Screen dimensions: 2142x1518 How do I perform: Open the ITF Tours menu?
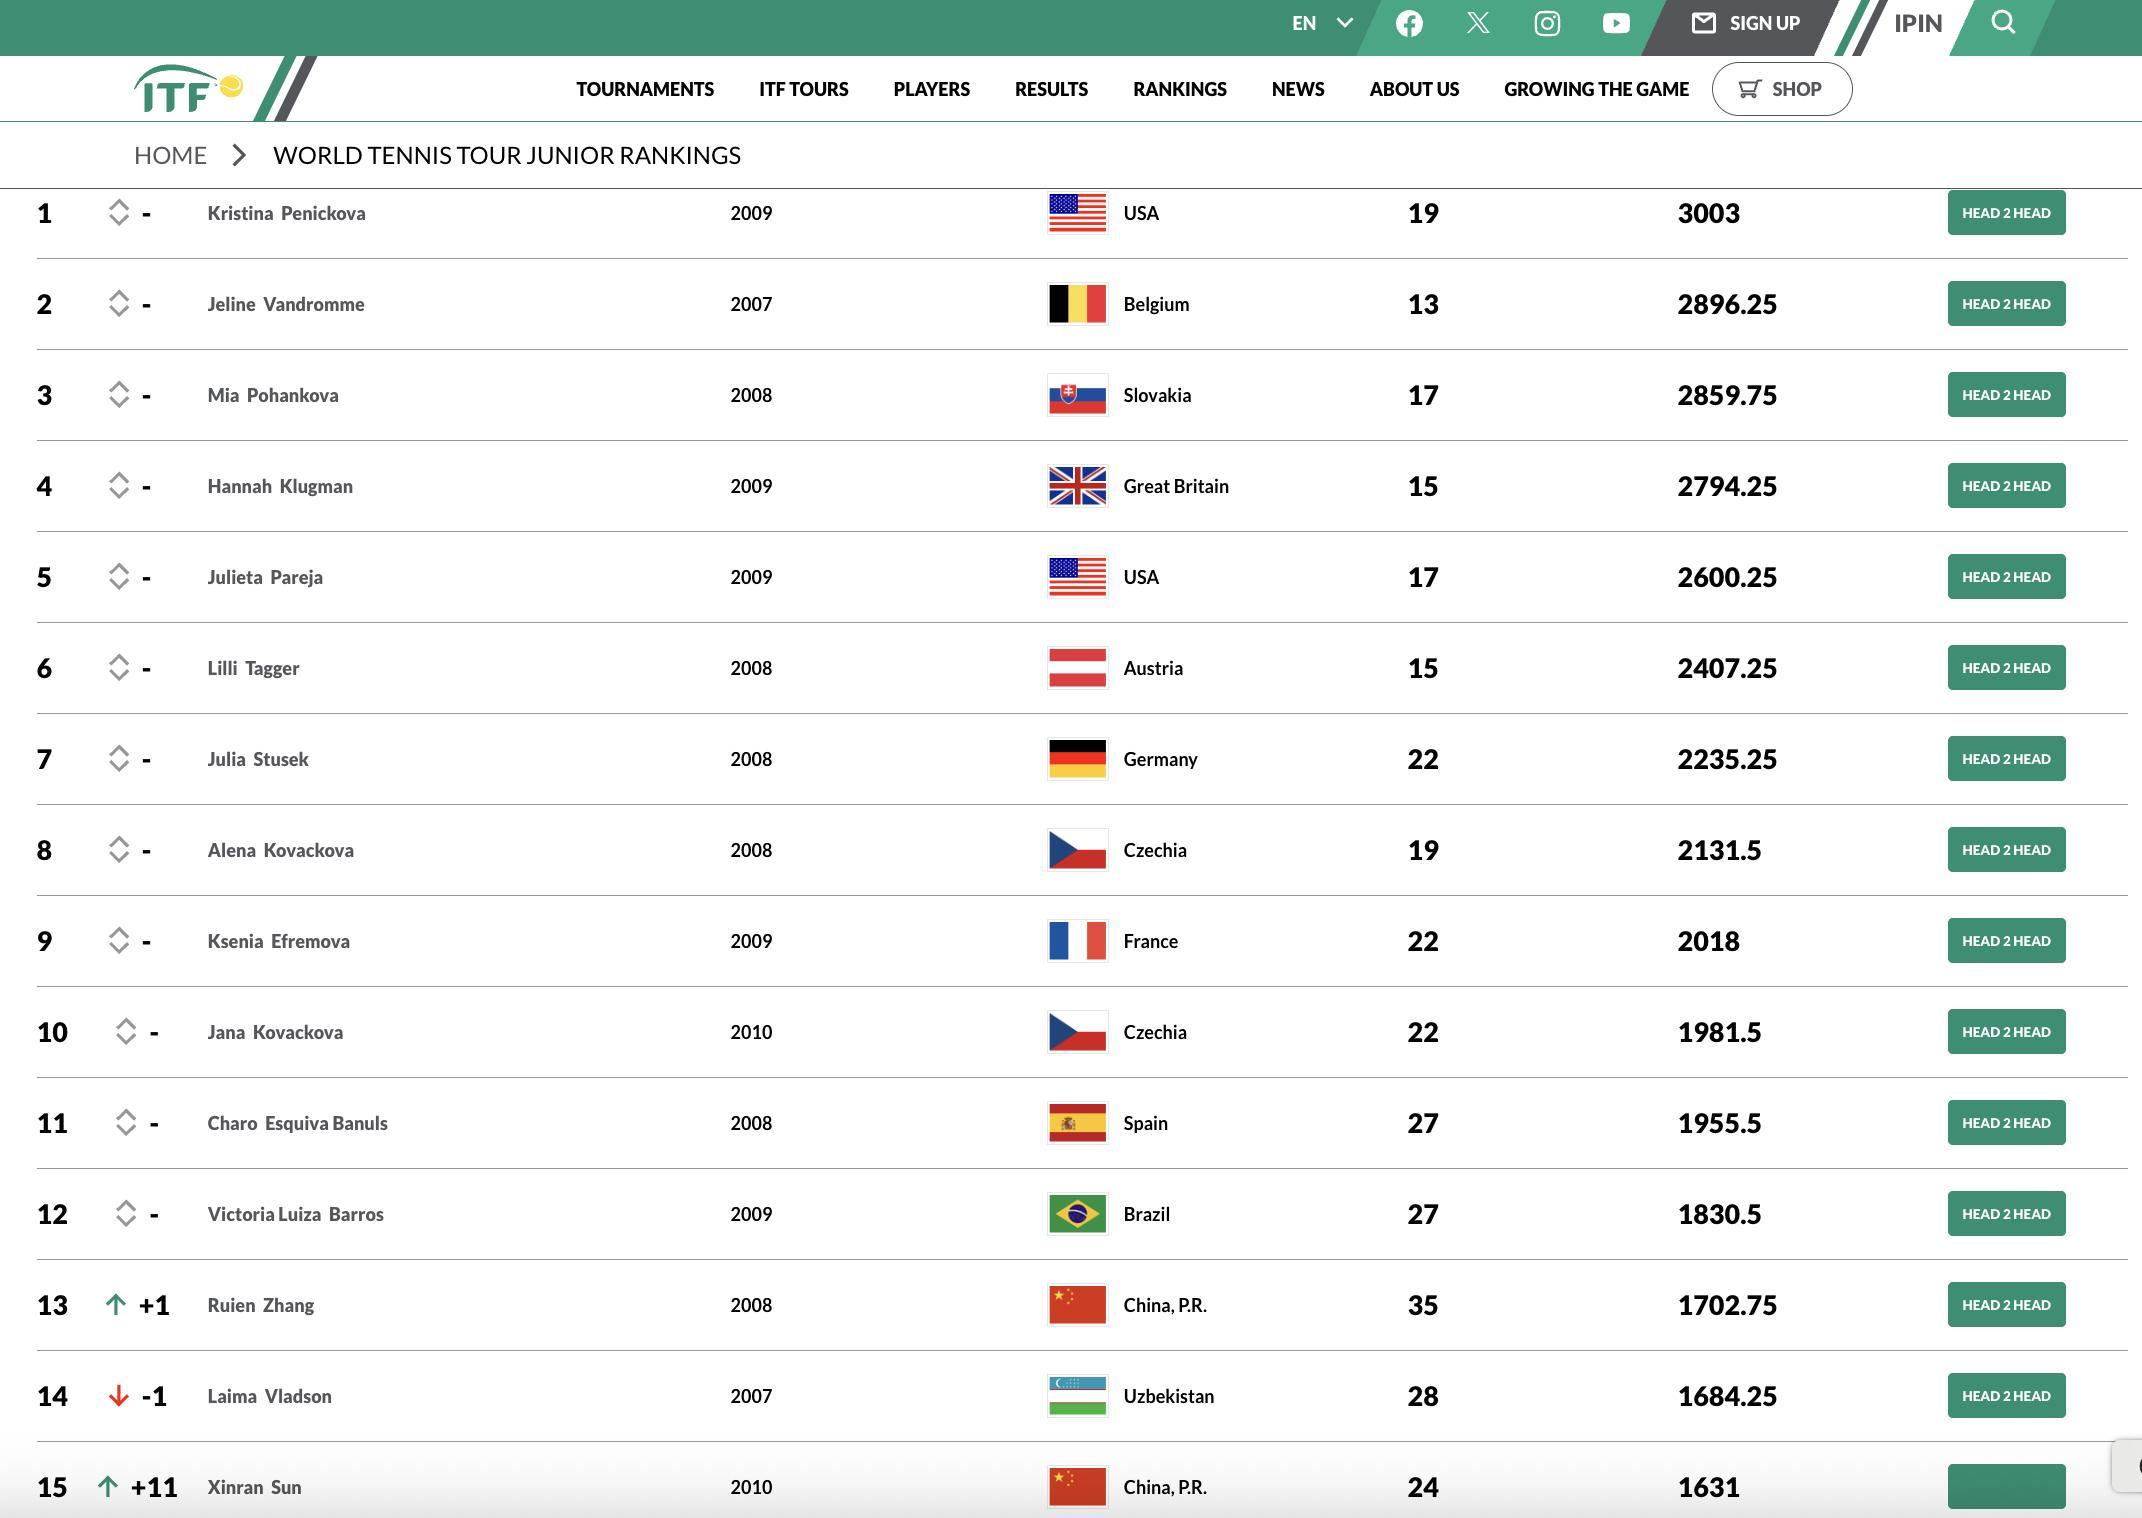click(803, 89)
